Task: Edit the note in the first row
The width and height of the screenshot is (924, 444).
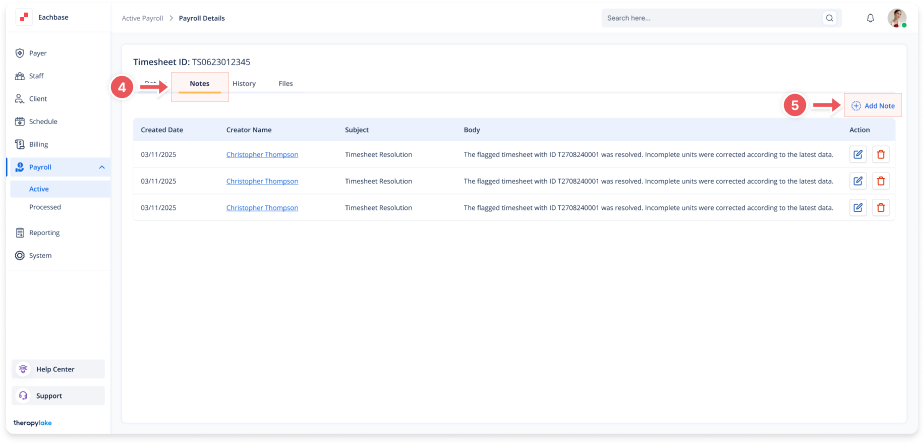Action: [x=858, y=154]
